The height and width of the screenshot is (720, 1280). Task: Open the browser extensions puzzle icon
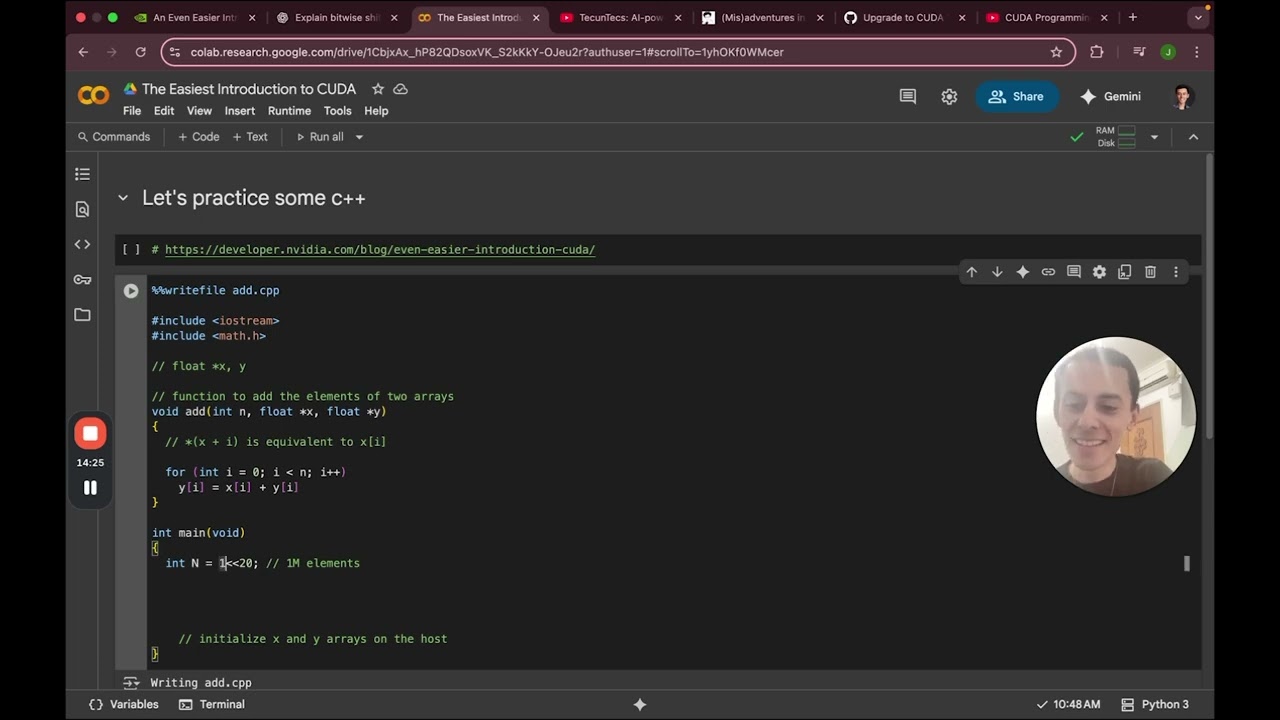click(1097, 52)
